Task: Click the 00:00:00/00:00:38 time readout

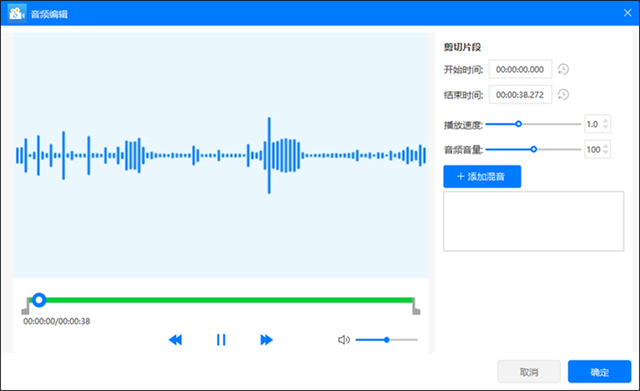Action: (x=57, y=321)
